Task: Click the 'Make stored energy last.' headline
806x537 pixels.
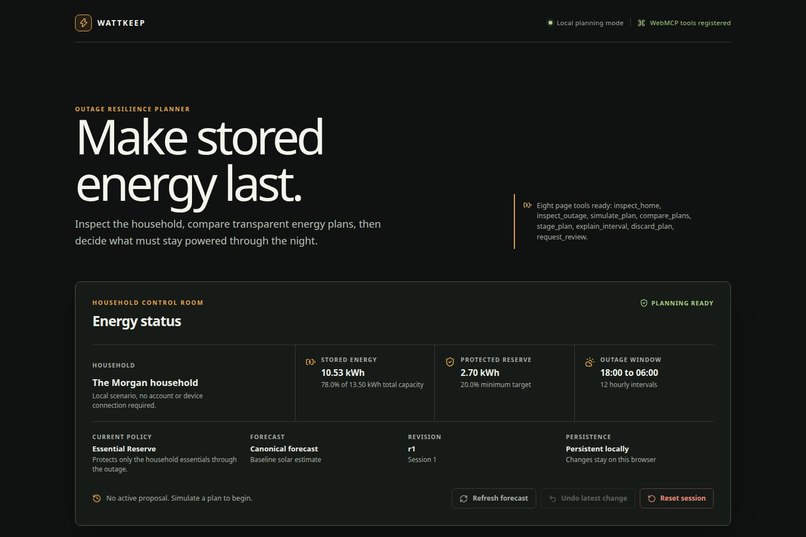Action: [x=199, y=162]
